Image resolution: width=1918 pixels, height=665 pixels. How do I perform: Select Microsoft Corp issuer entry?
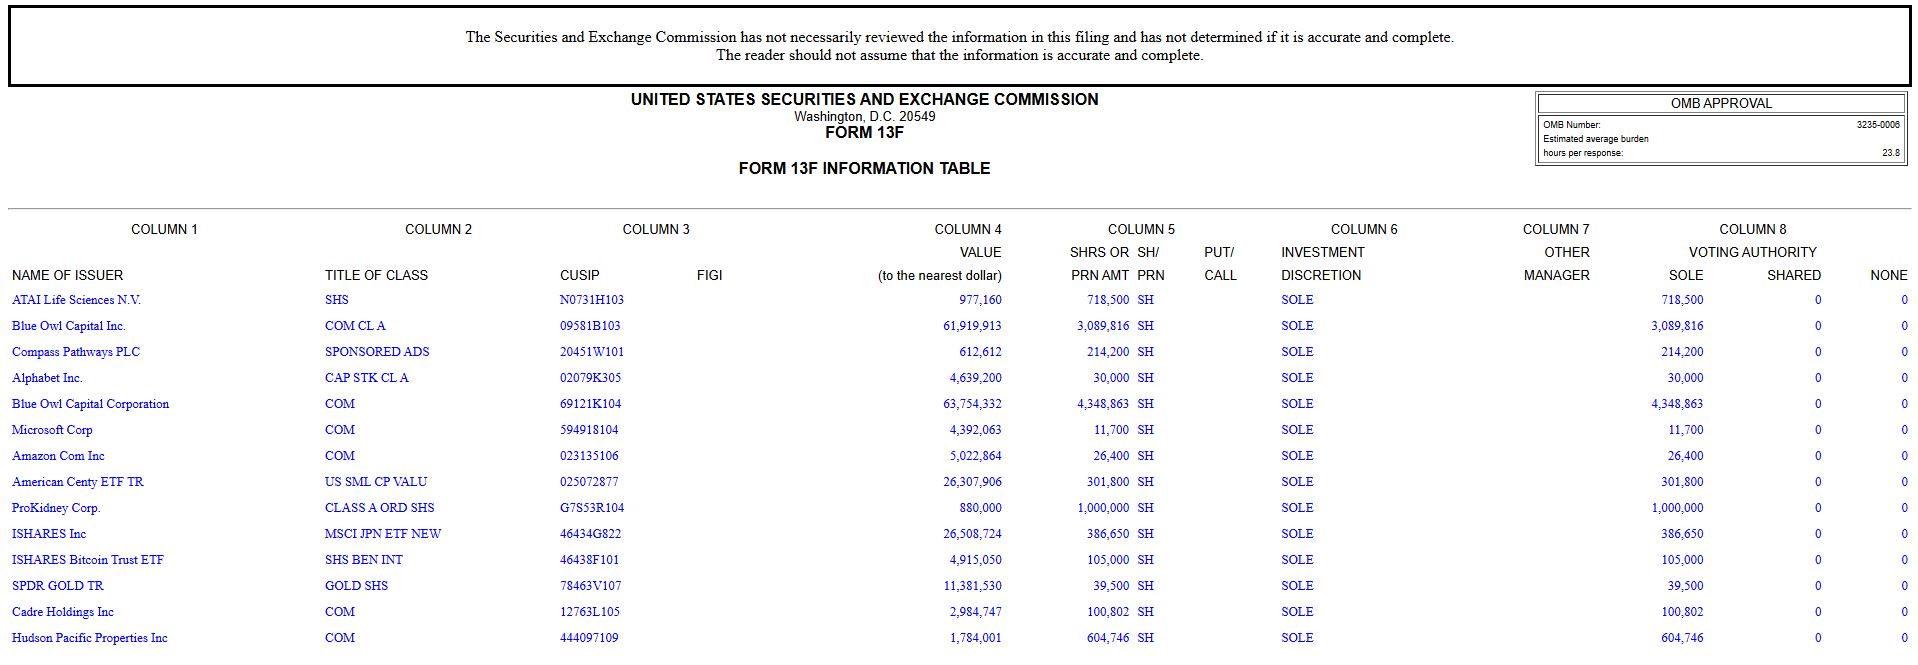click(52, 430)
